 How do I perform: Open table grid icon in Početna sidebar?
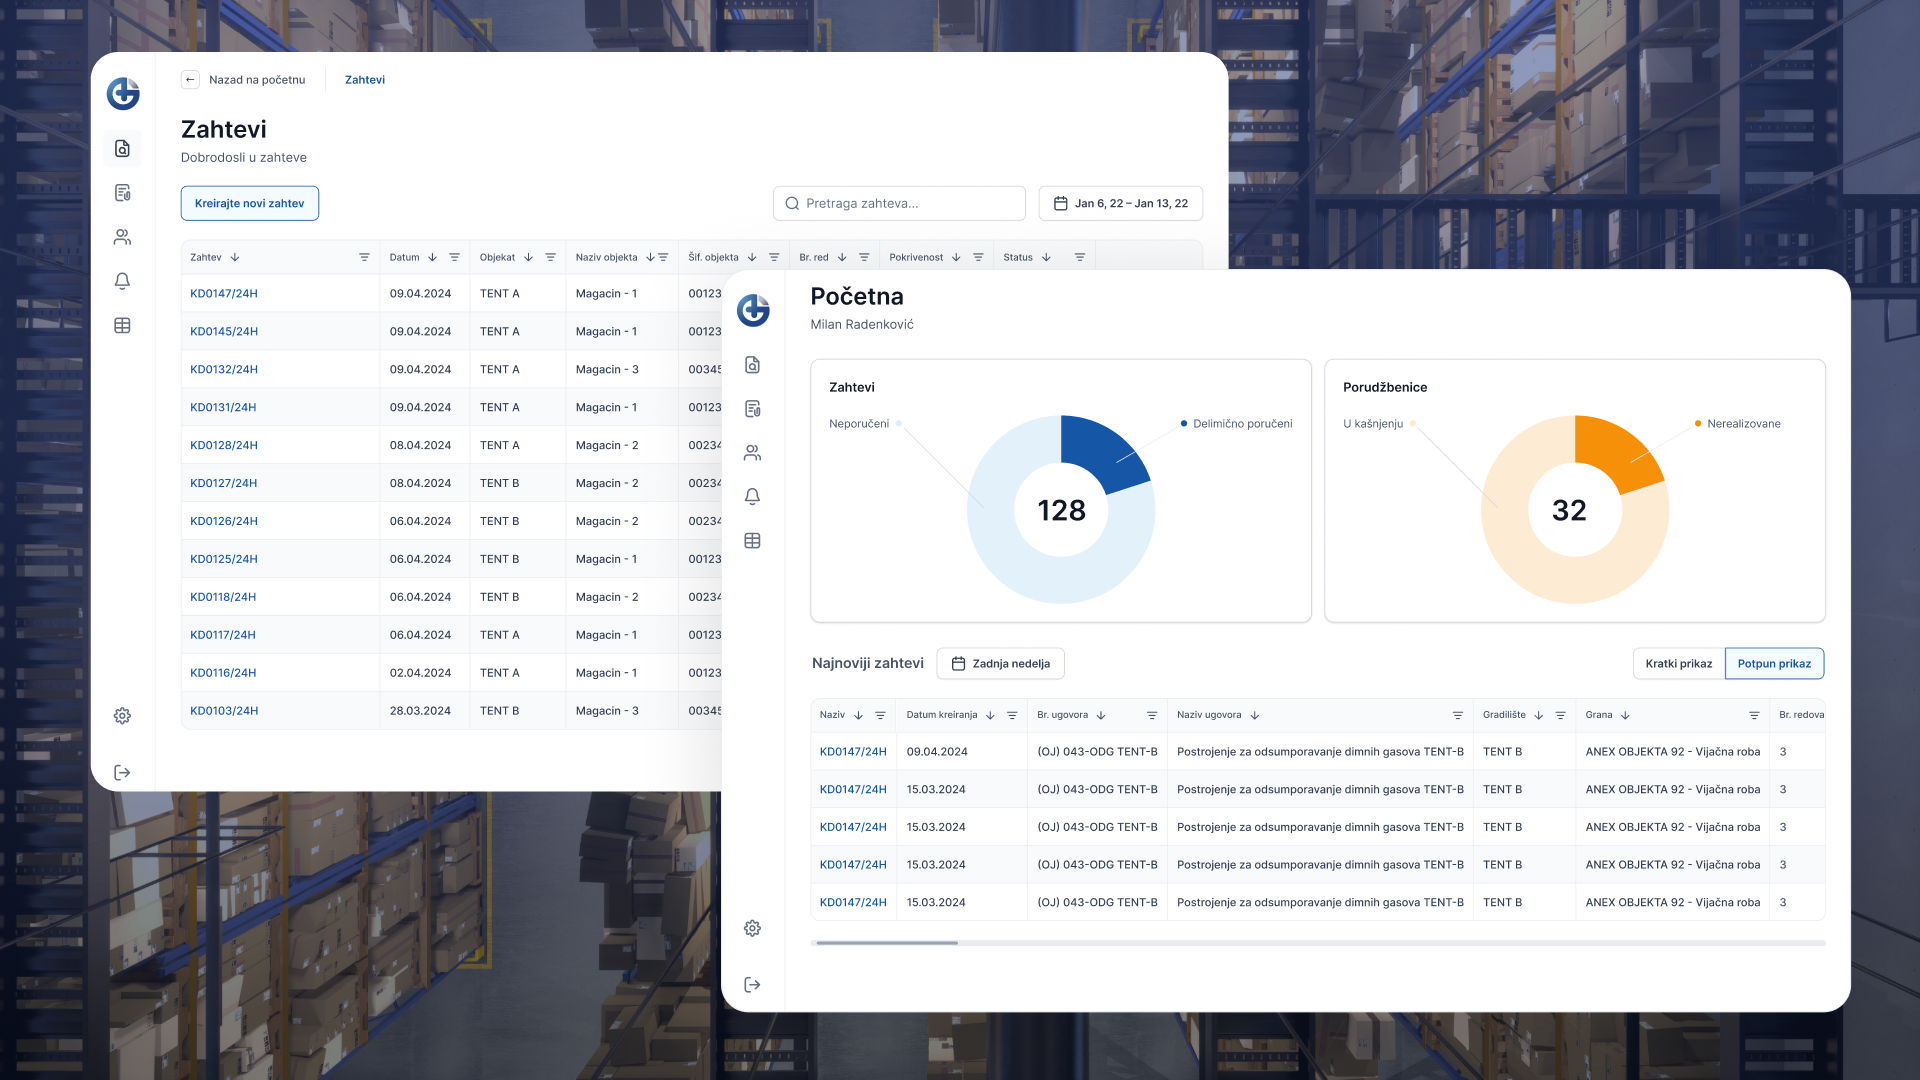(752, 541)
